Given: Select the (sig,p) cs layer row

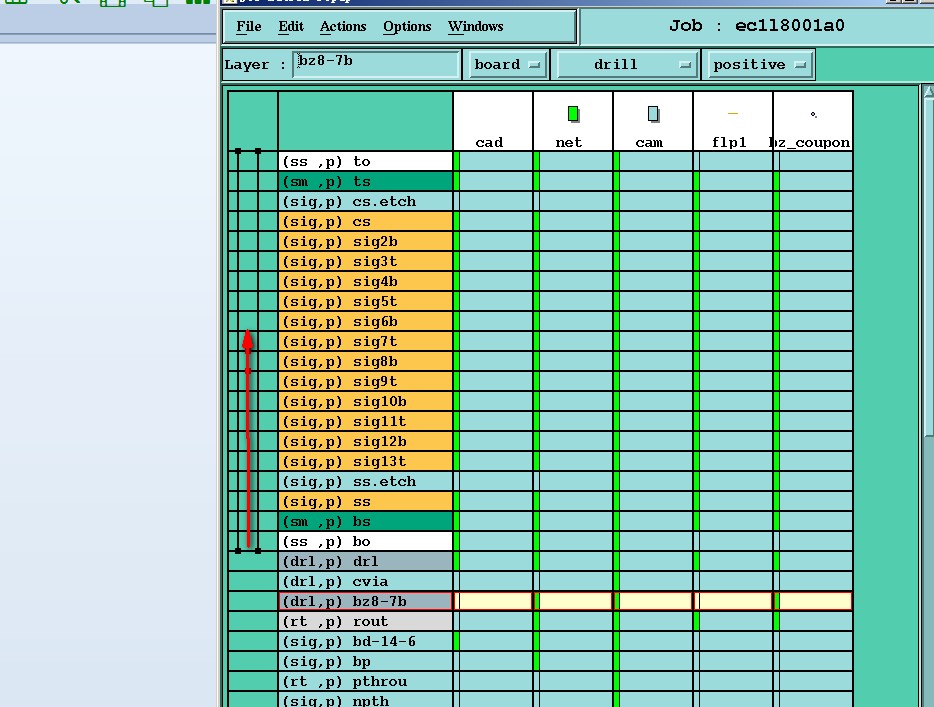Looking at the screenshot, I should pyautogui.click(x=365, y=222).
